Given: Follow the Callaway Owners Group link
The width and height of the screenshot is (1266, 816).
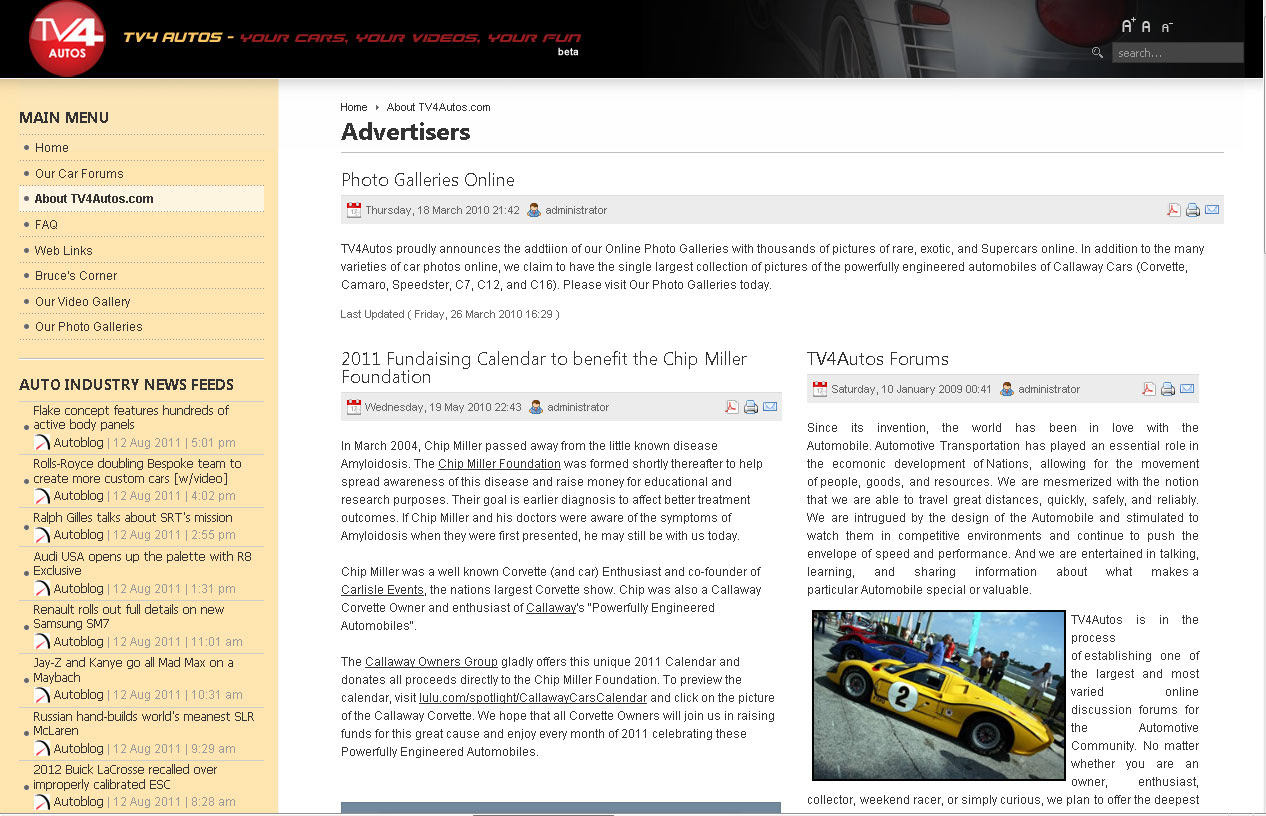Looking at the screenshot, I should 431,662.
